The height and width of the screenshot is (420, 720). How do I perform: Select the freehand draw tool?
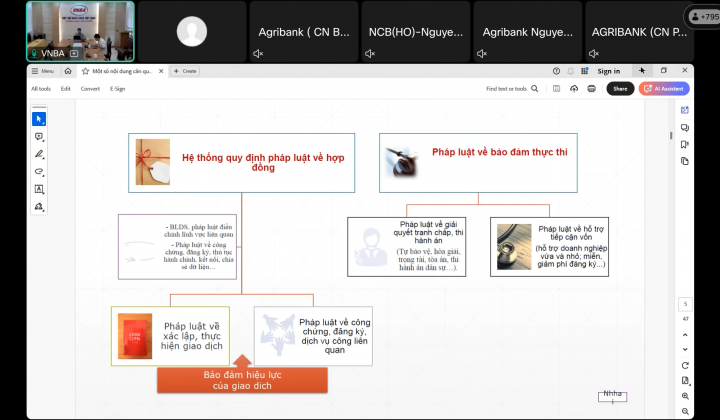click(x=39, y=172)
